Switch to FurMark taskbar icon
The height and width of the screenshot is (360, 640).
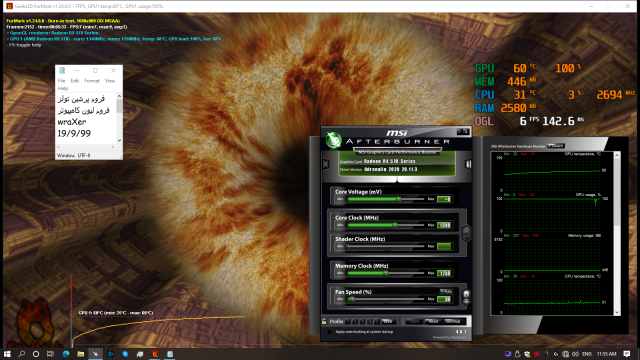click(x=155, y=354)
